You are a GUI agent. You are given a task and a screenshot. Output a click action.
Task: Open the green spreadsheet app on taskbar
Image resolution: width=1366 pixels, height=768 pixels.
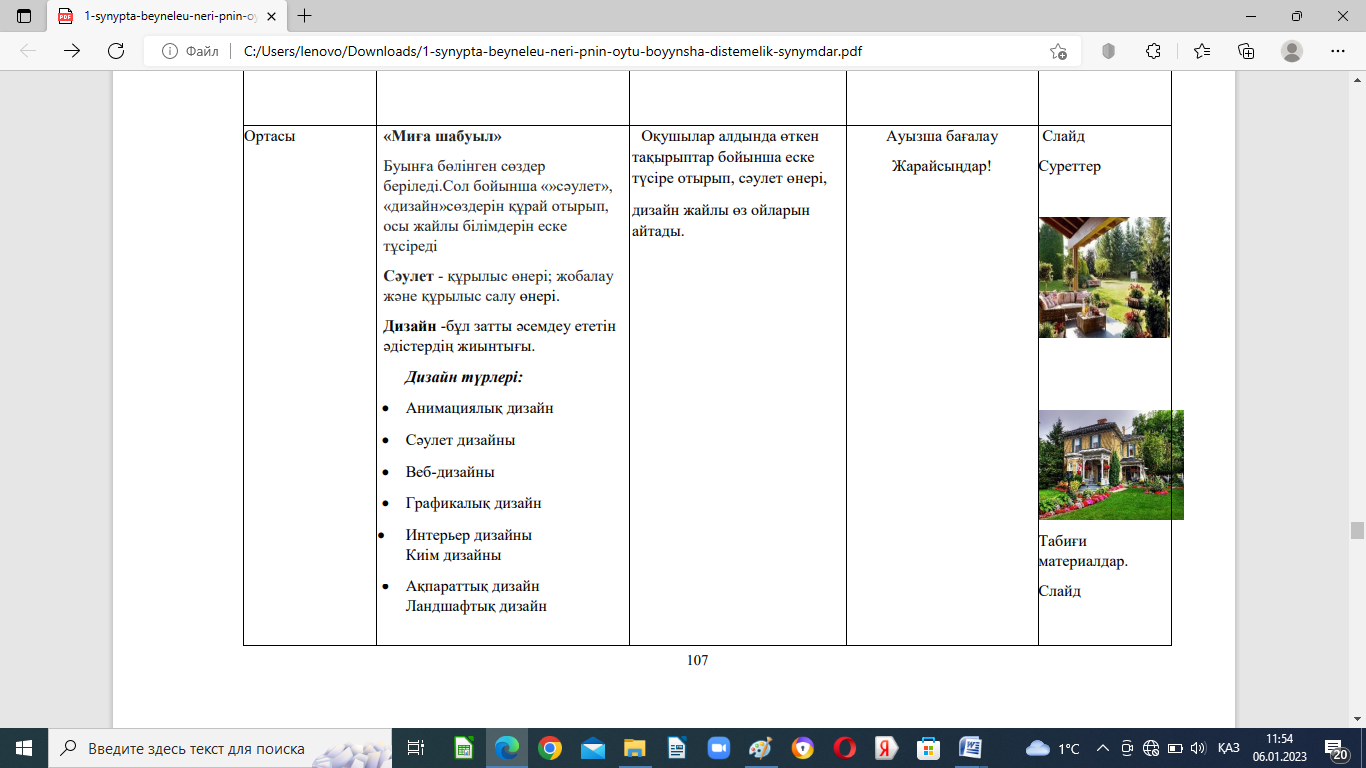pyautogui.click(x=464, y=748)
